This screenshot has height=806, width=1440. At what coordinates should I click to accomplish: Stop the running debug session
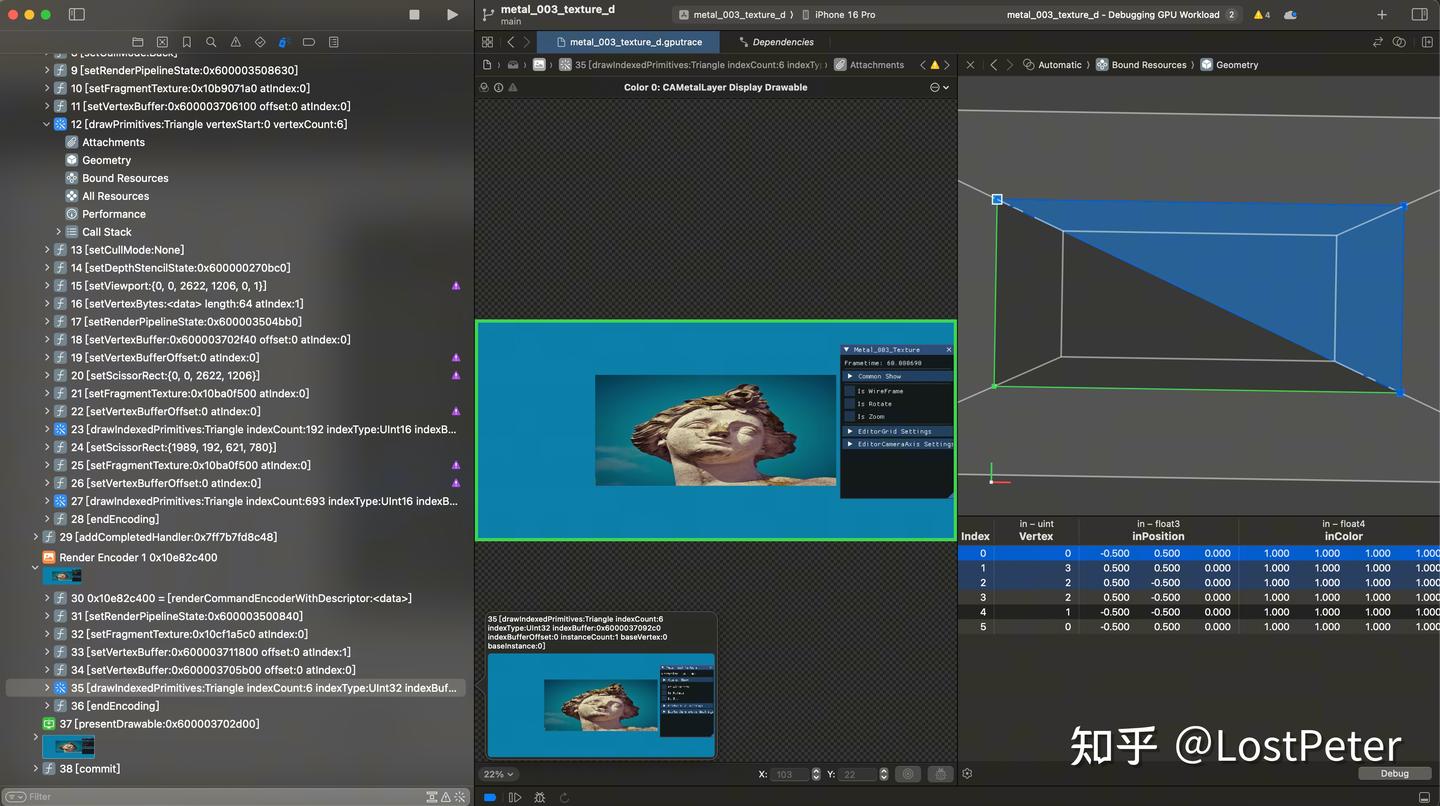coord(415,14)
